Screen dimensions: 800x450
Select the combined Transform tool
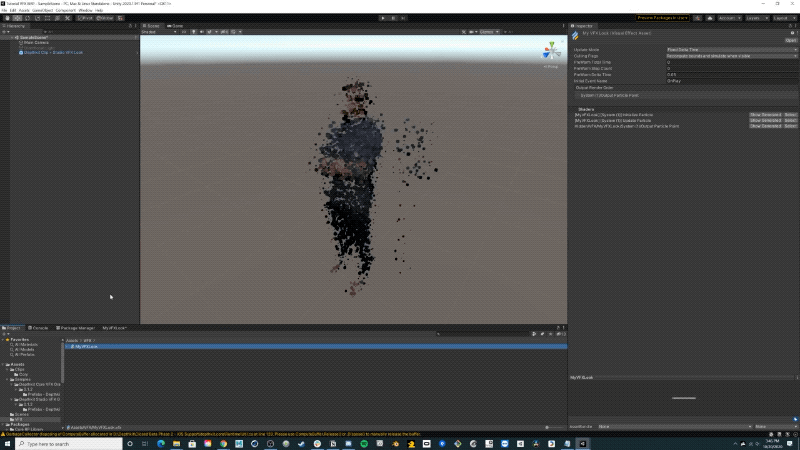(57, 18)
